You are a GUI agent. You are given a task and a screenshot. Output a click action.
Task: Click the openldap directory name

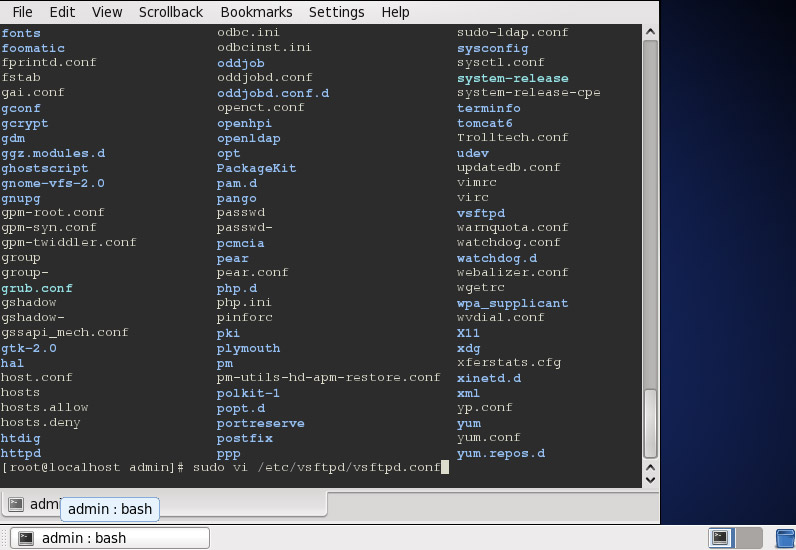pos(249,138)
